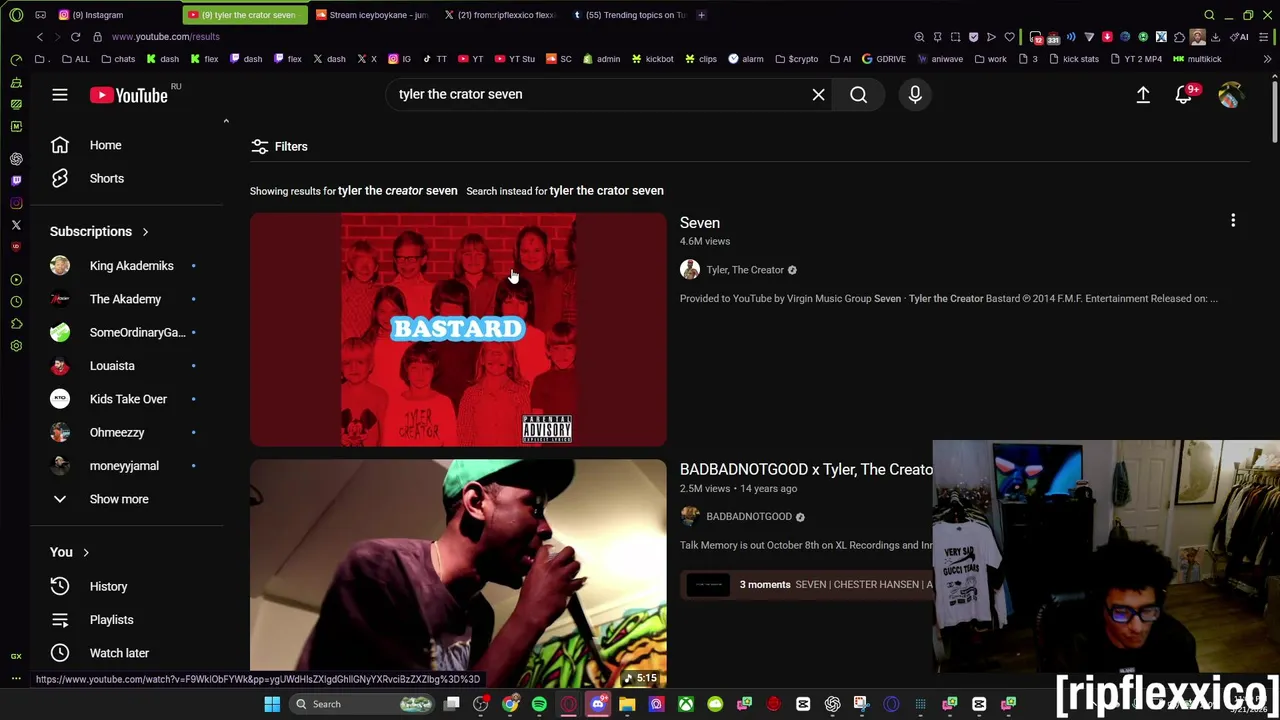The image size is (1280, 720).
Task: Open more options for Seven video
Action: (x=1233, y=221)
